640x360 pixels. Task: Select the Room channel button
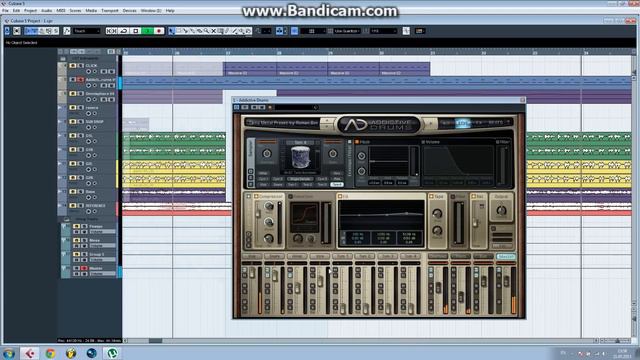tap(460, 256)
